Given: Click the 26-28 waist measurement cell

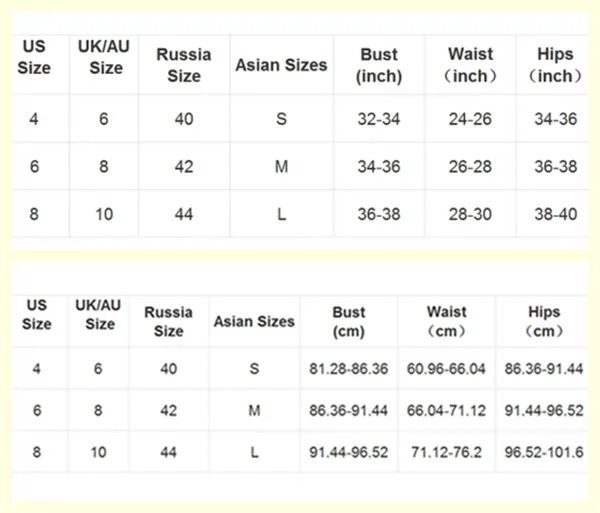Looking at the screenshot, I should [470, 167].
